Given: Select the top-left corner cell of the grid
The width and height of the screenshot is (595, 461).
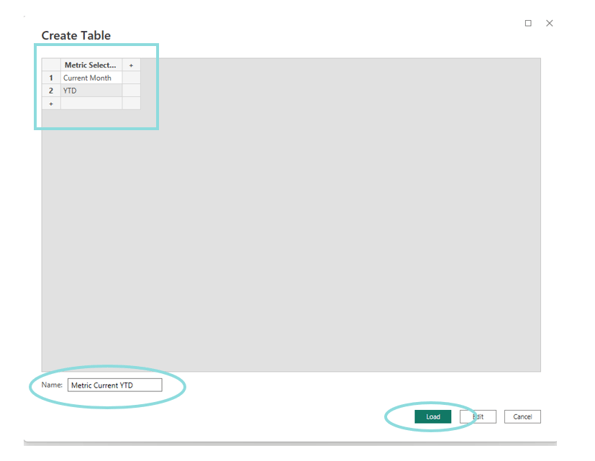Looking at the screenshot, I should [51, 65].
